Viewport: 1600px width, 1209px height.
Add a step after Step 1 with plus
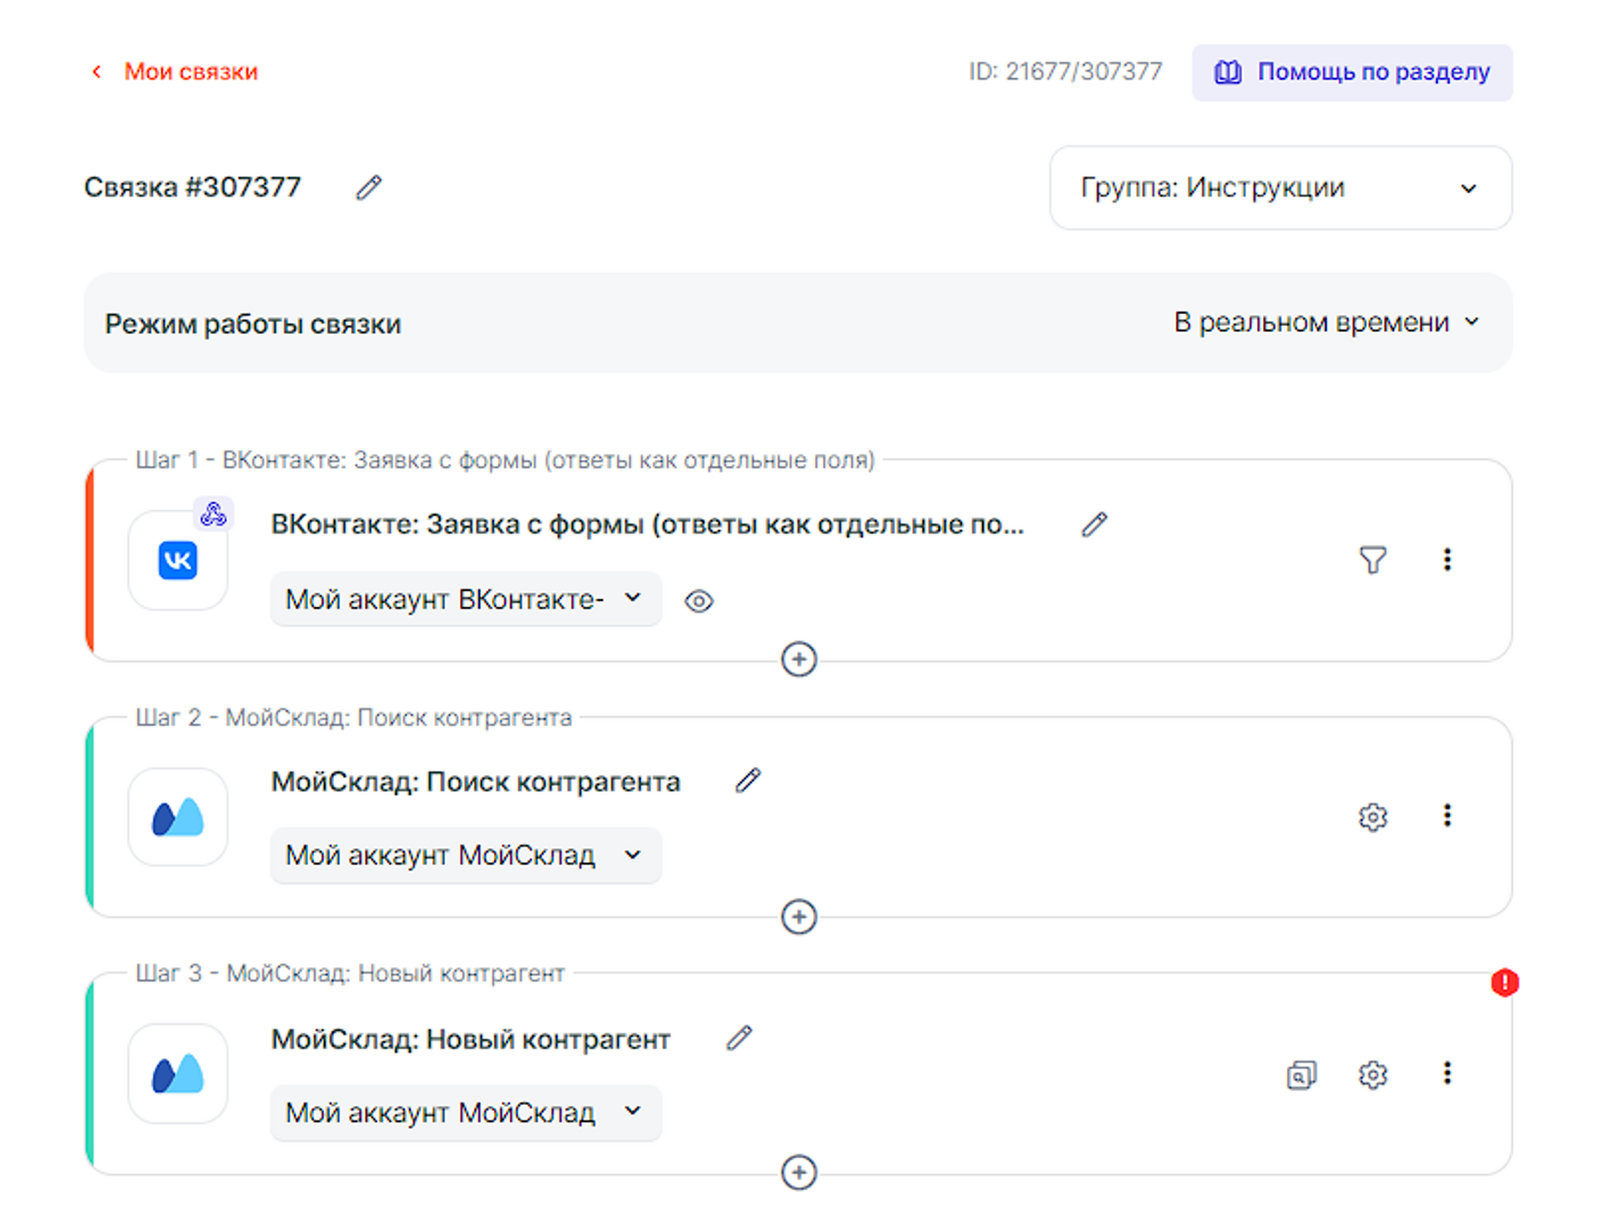coord(798,660)
